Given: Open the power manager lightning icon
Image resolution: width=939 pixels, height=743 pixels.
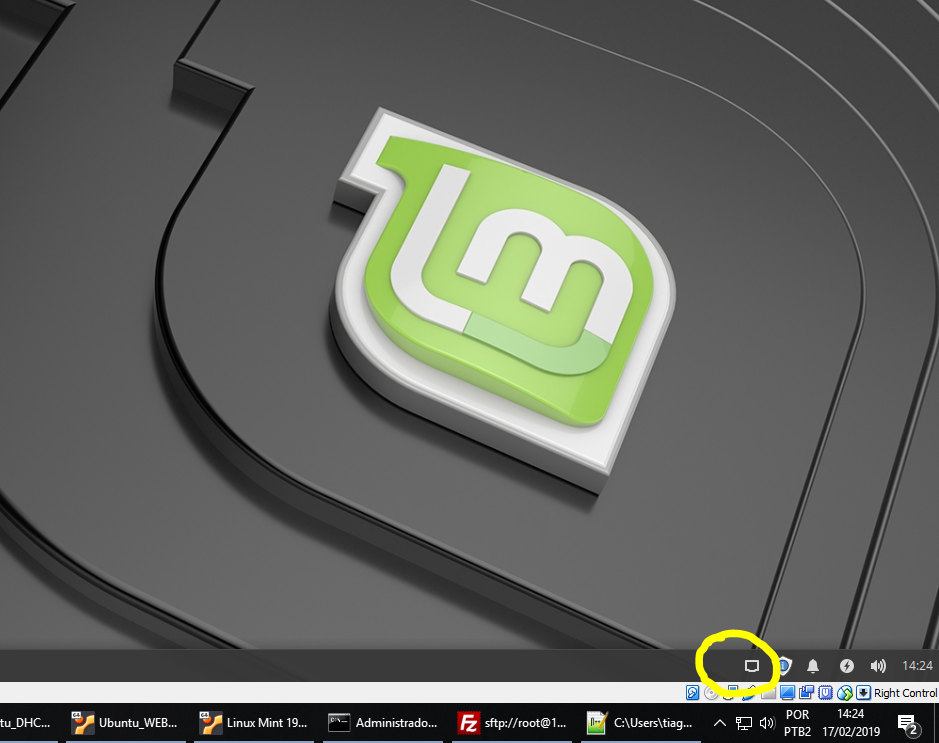Looking at the screenshot, I should (x=846, y=666).
